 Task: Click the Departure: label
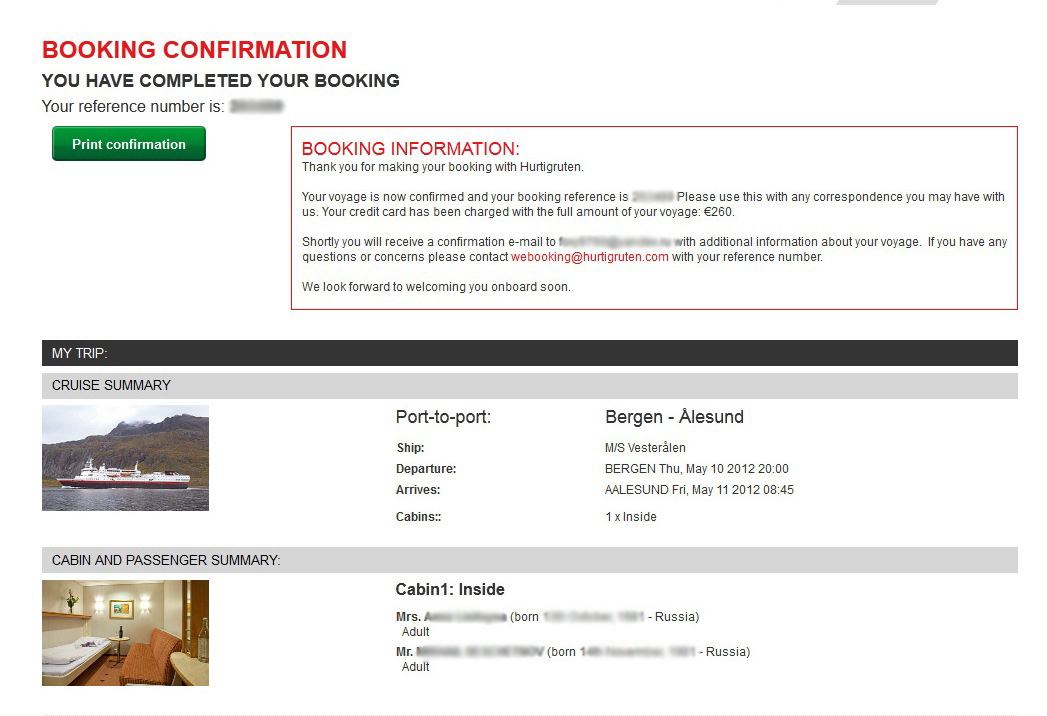tap(426, 469)
